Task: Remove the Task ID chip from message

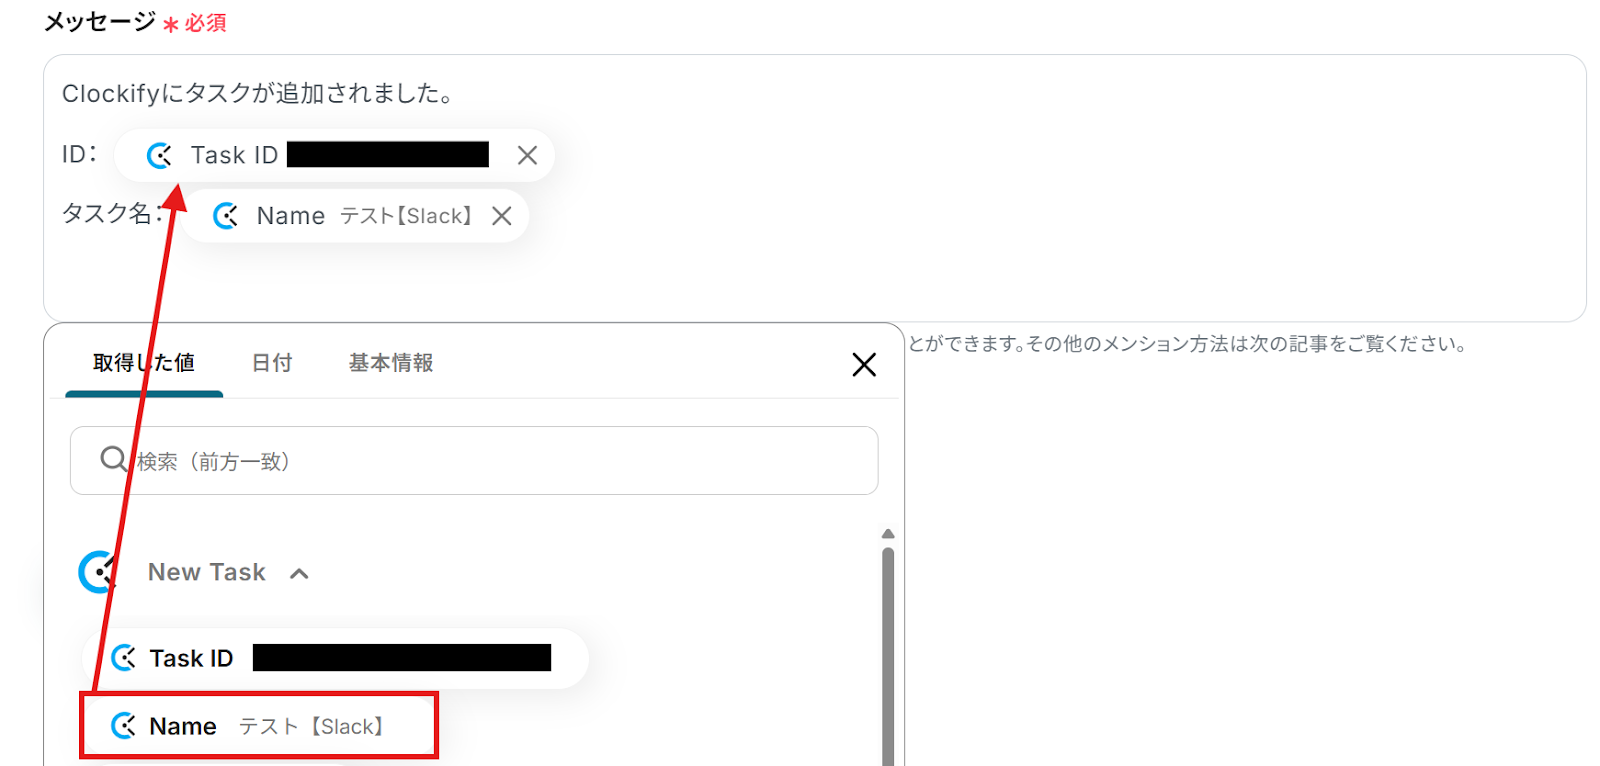Action: [x=527, y=155]
